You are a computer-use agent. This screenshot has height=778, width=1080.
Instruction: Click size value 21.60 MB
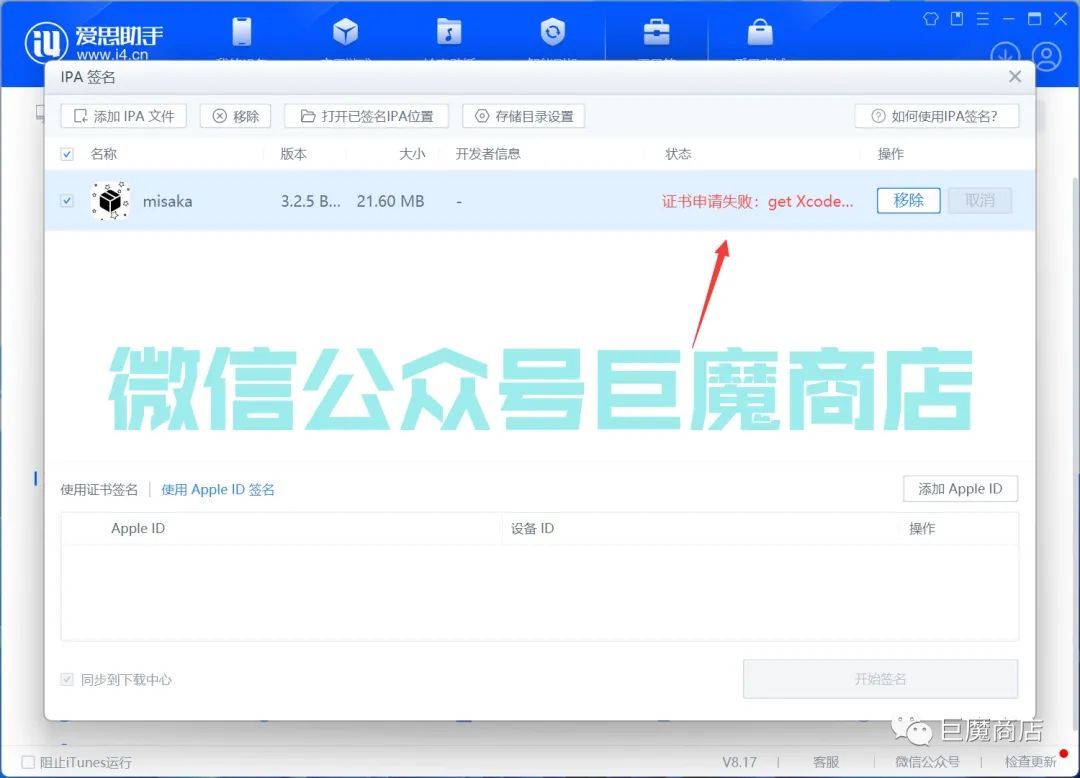[x=391, y=201]
